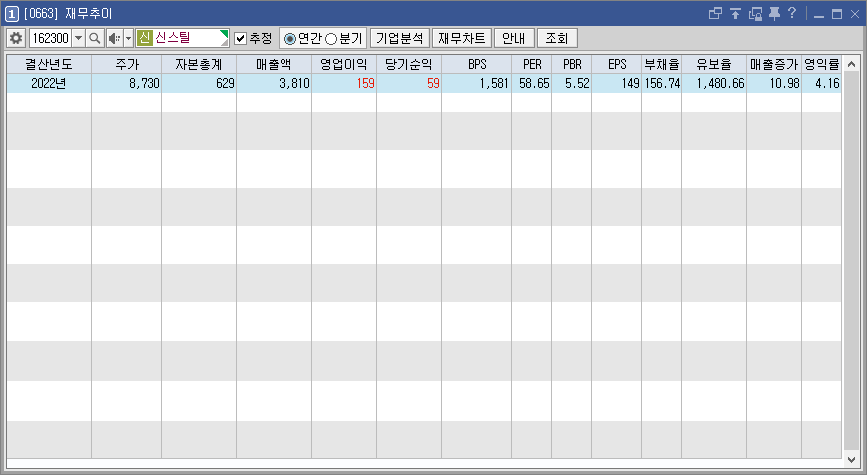Open 재무차트 button

click(x=462, y=38)
